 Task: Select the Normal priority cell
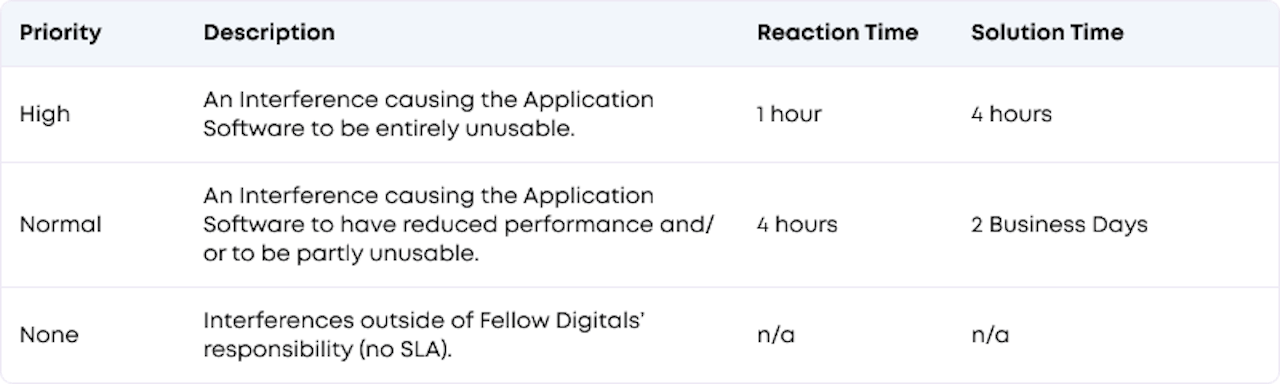click(60, 224)
